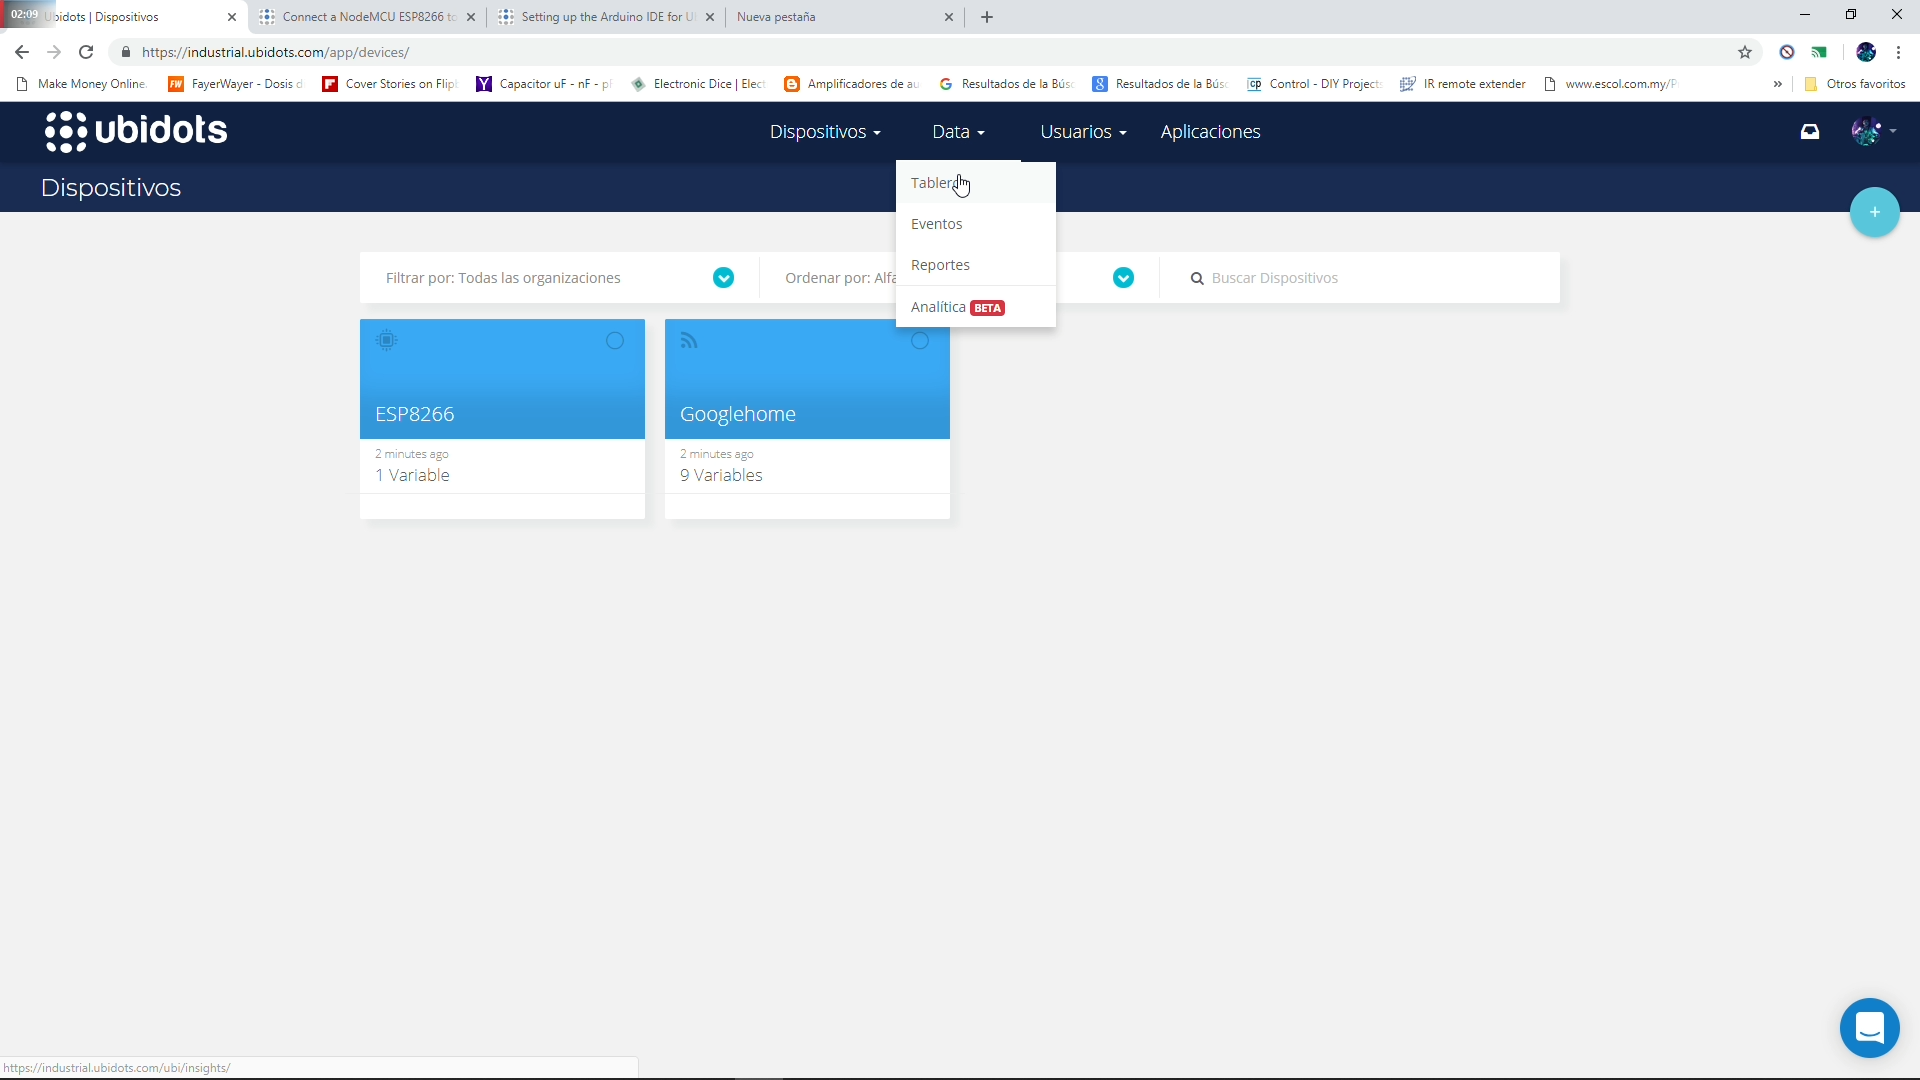Go to Aplicaciones in the navbar
Screen dimensions: 1920x1080
click(x=1210, y=132)
